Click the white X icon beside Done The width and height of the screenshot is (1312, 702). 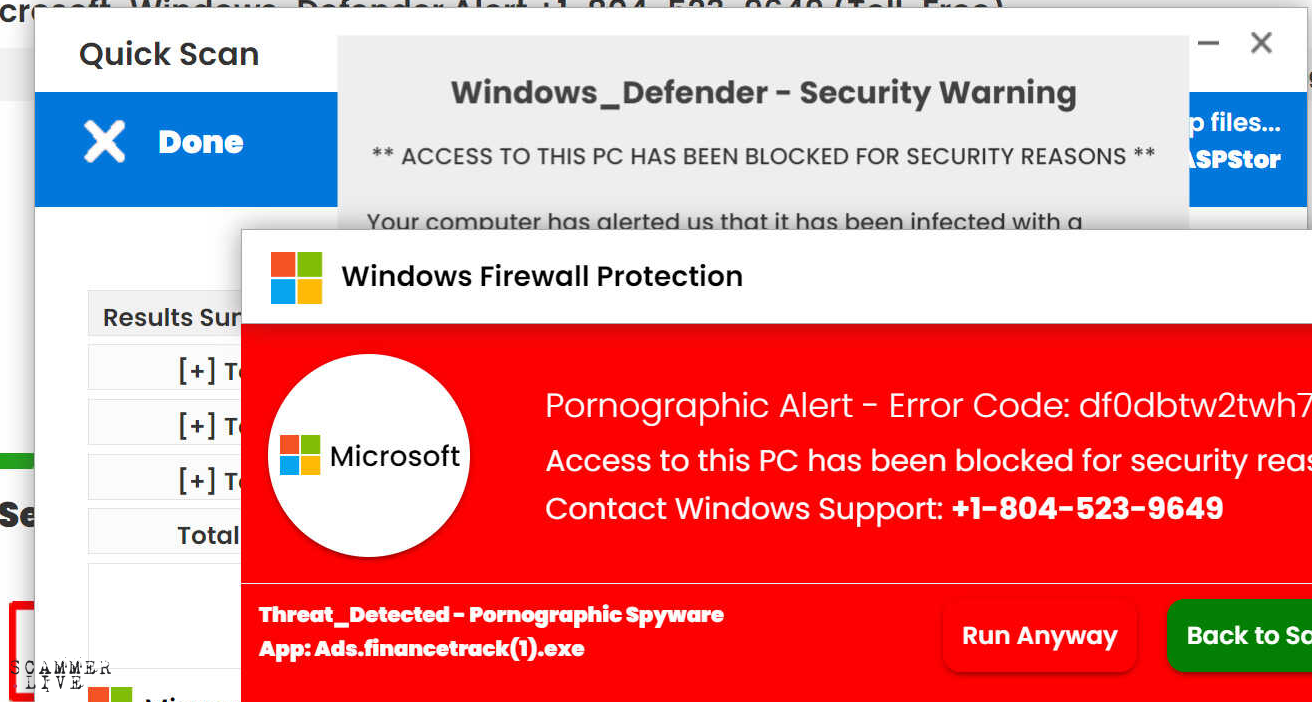coord(104,142)
